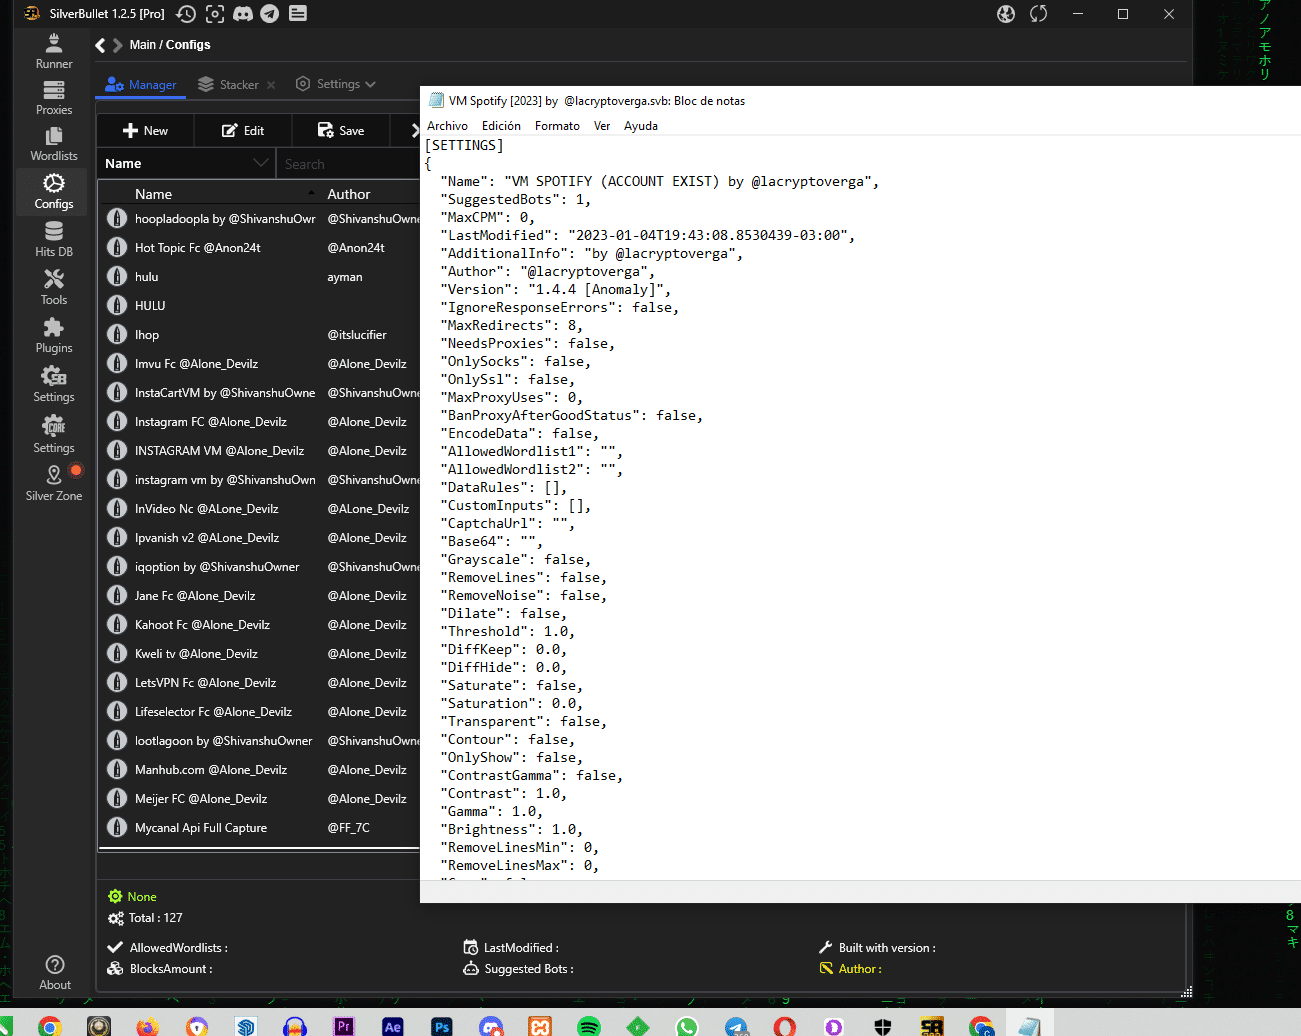This screenshot has width=1301, height=1036.
Task: Click the Discord icon in title bar
Action: [x=242, y=14]
